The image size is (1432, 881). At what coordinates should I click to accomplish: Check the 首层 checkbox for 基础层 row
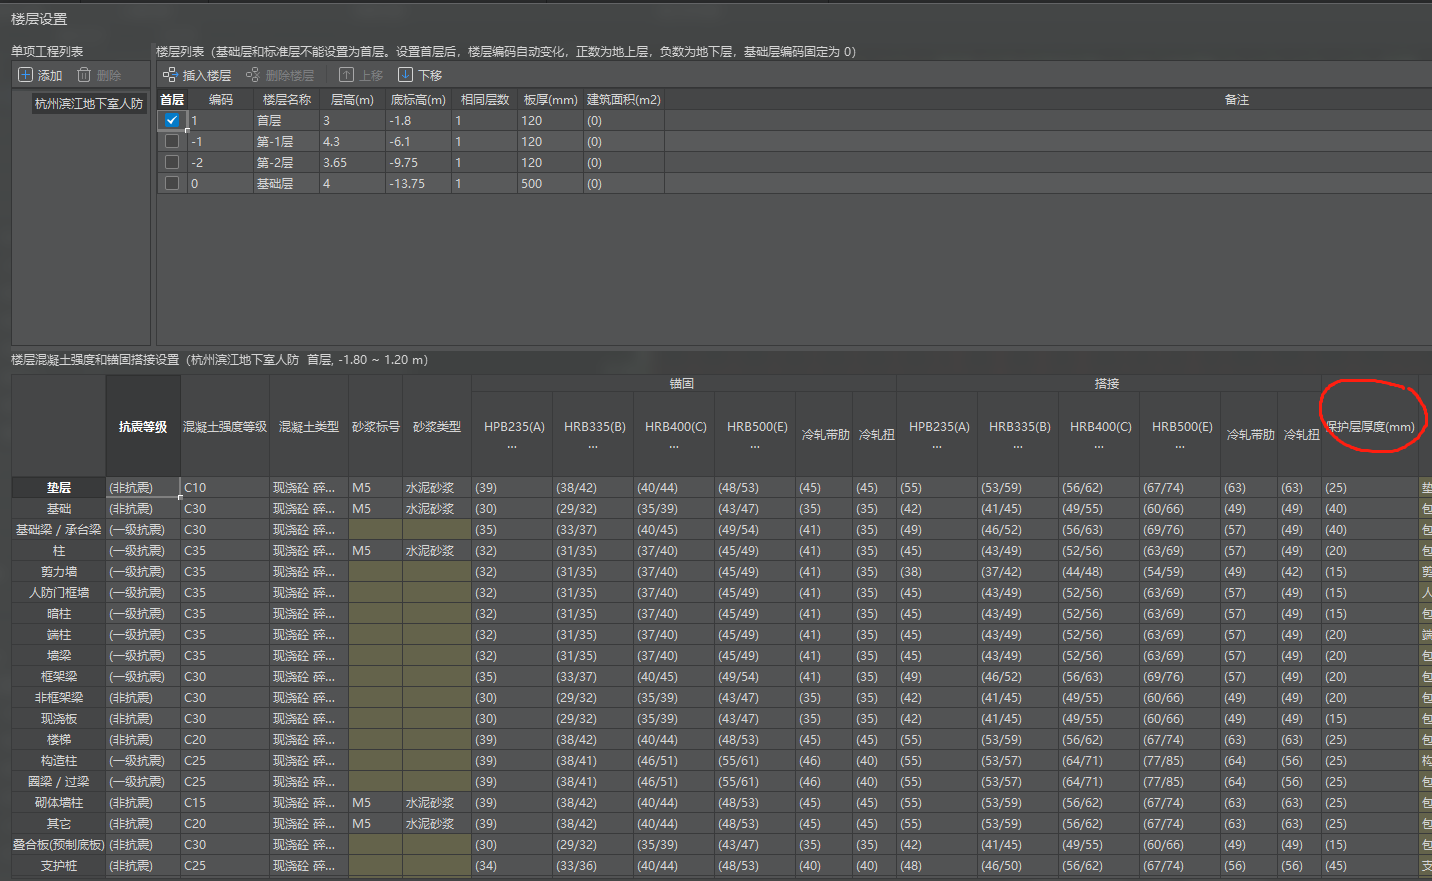click(172, 183)
